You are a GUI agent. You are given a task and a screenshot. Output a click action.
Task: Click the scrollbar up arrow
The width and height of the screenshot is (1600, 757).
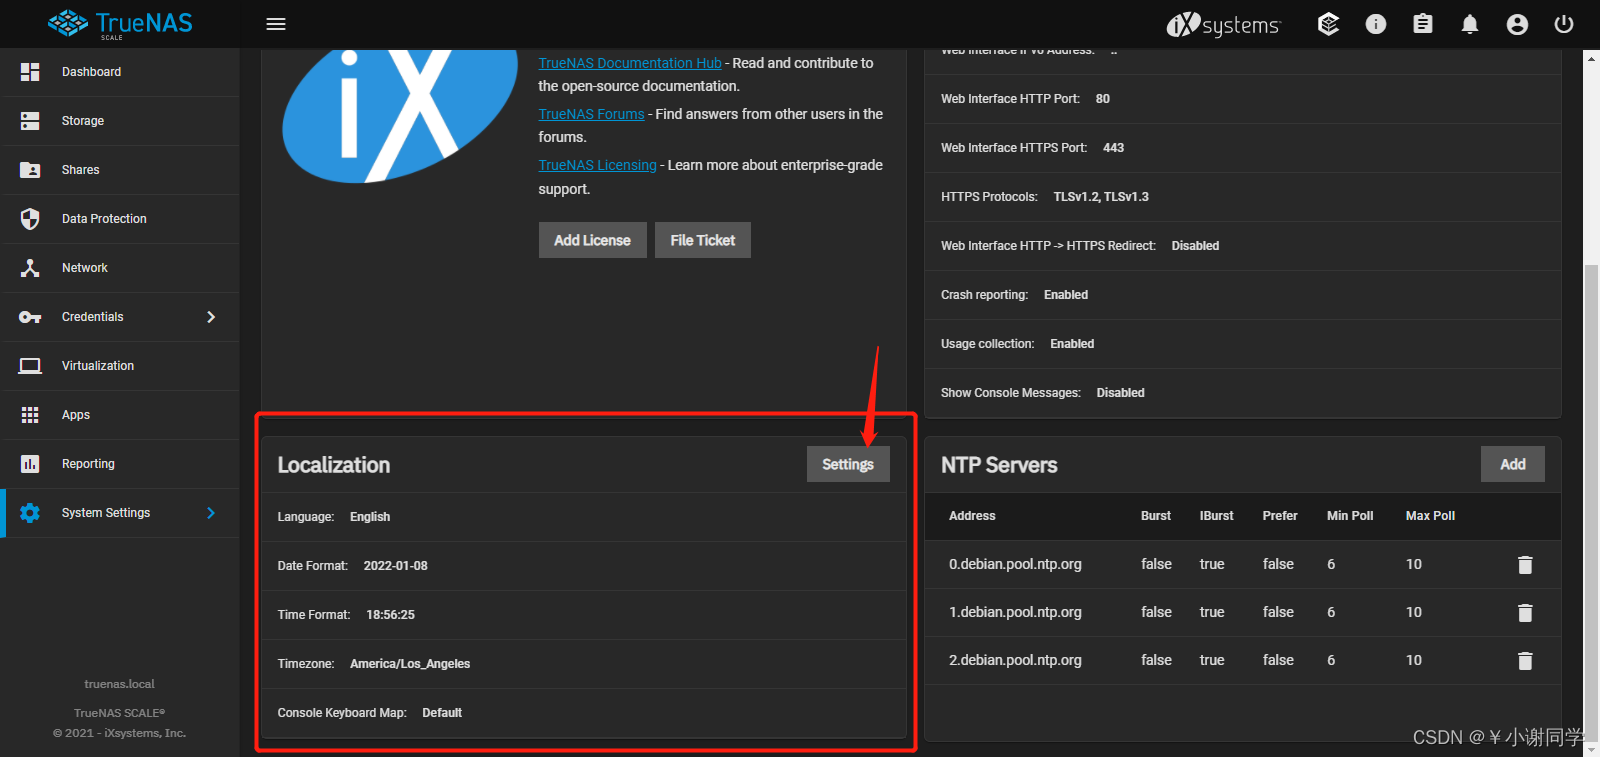tap(1591, 58)
